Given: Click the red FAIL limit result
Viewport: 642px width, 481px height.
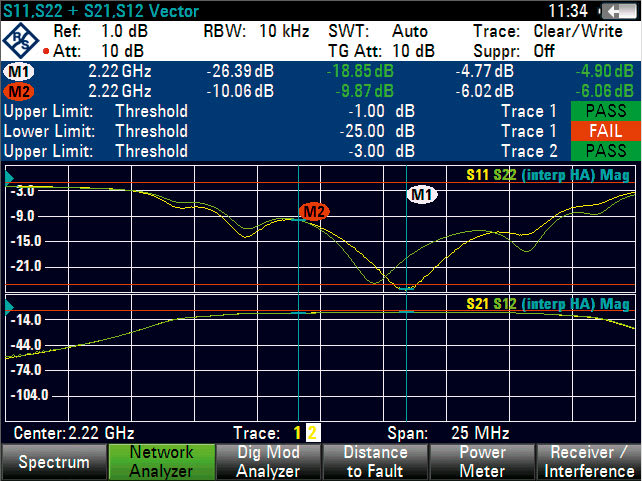Looking at the screenshot, I should pos(605,131).
